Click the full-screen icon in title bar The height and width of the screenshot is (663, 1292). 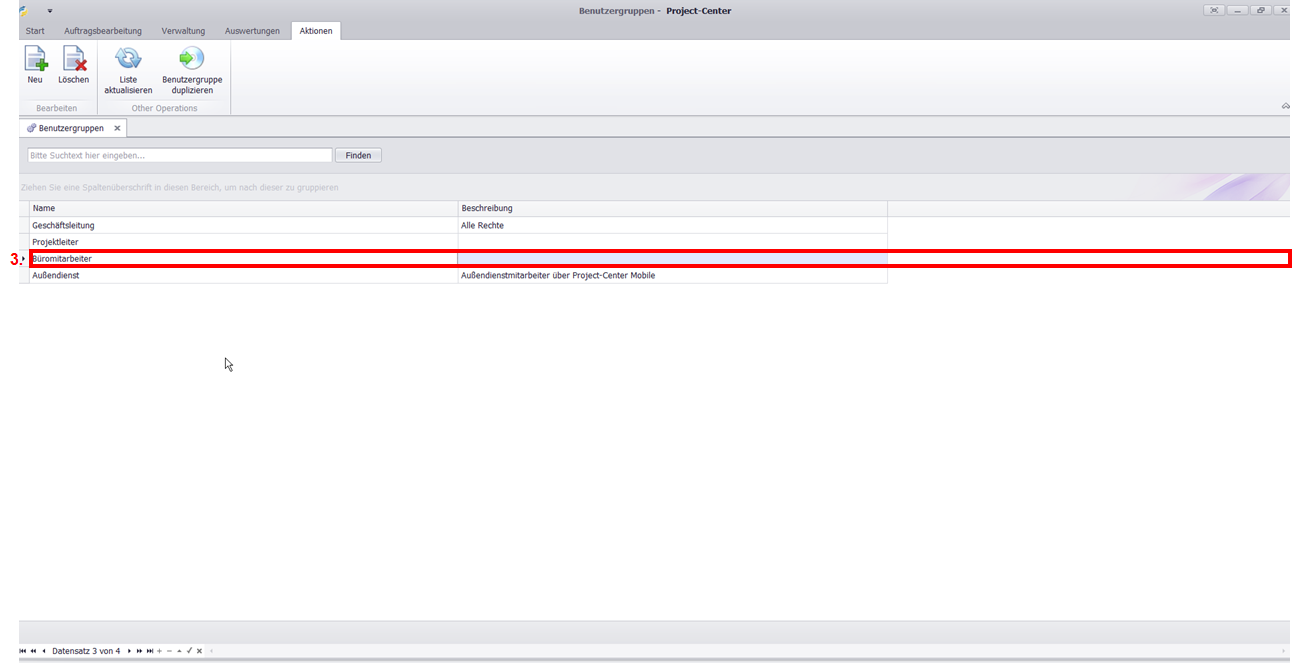(x=1214, y=10)
